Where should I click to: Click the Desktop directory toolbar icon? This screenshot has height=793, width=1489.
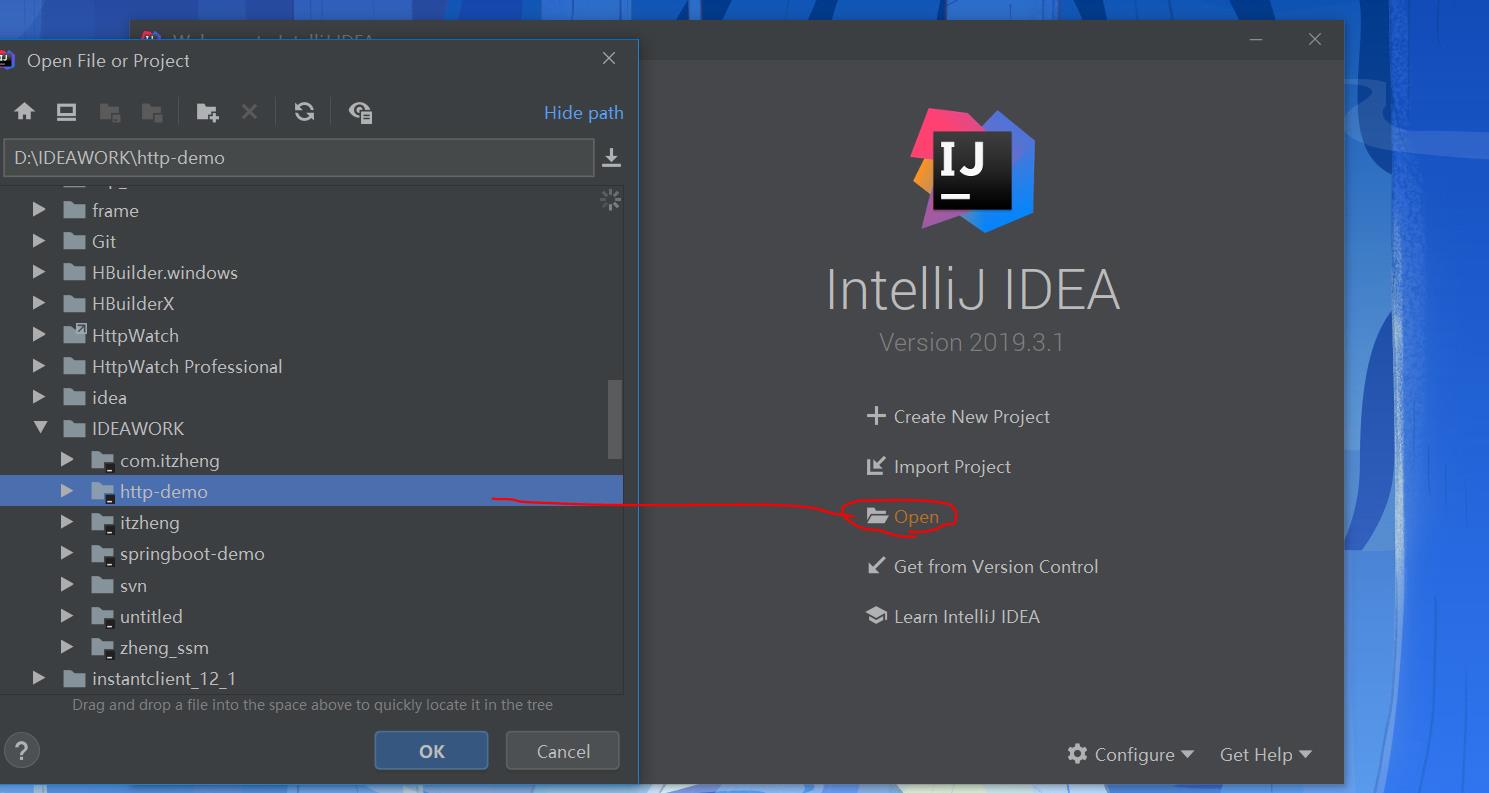click(x=67, y=112)
